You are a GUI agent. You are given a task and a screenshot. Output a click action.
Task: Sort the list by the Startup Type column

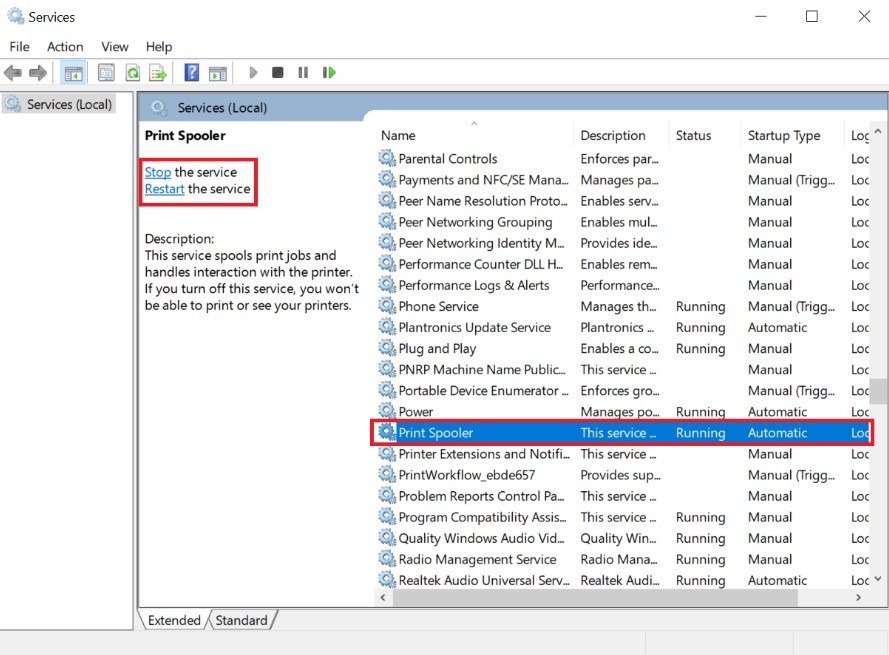tap(784, 136)
